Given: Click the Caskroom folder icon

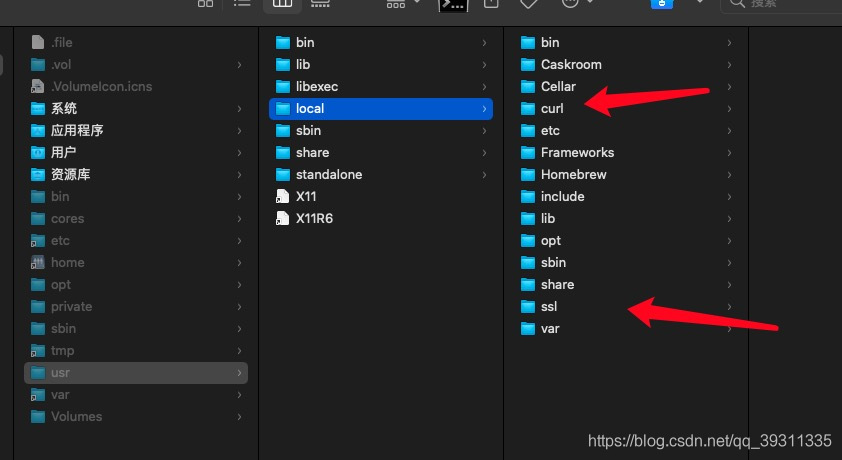Looking at the screenshot, I should (x=529, y=64).
